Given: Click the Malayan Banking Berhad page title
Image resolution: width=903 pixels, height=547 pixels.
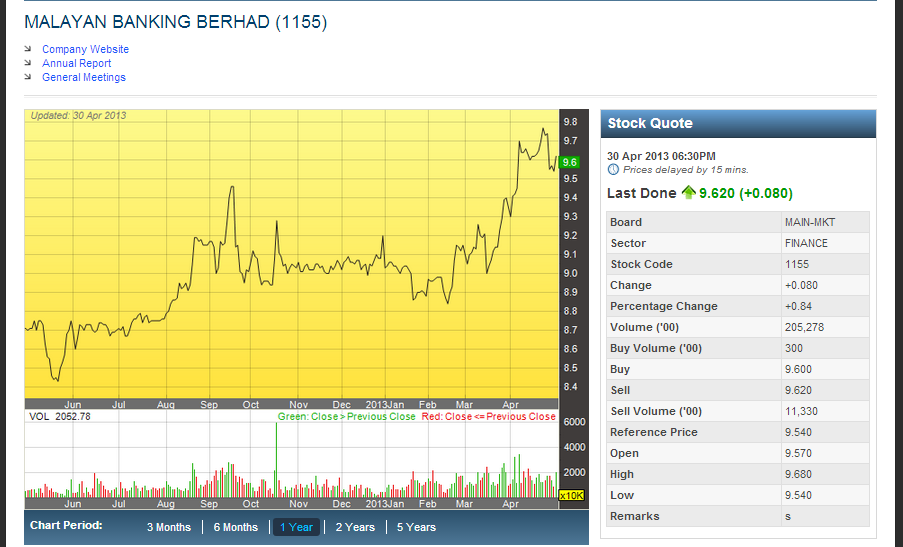Looking at the screenshot, I should (175, 21).
